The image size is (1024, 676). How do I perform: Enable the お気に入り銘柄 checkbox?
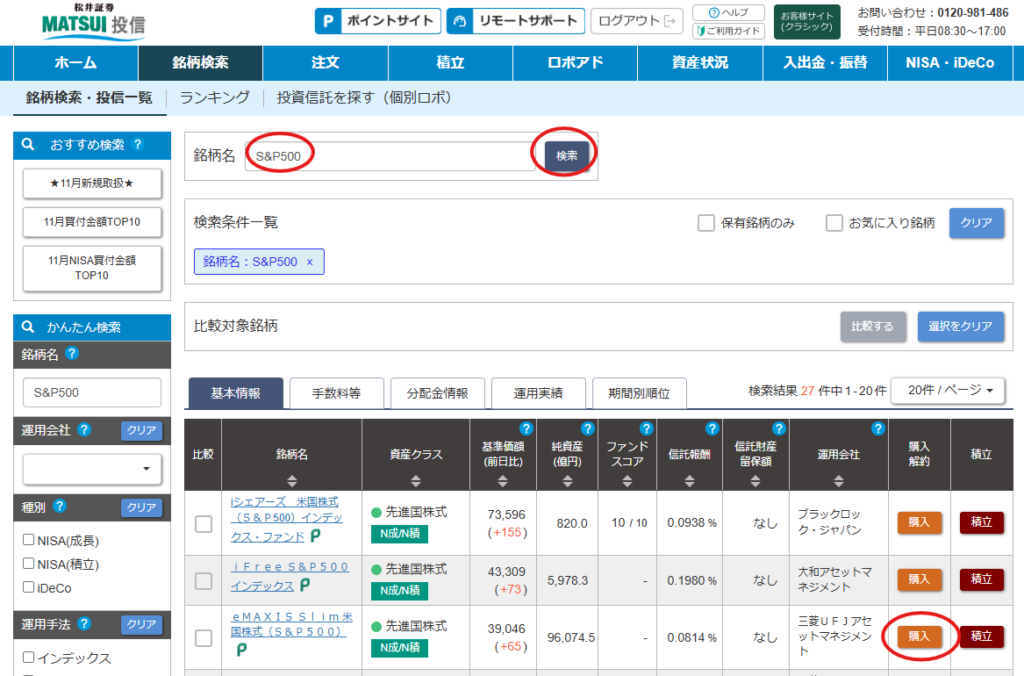coord(834,223)
